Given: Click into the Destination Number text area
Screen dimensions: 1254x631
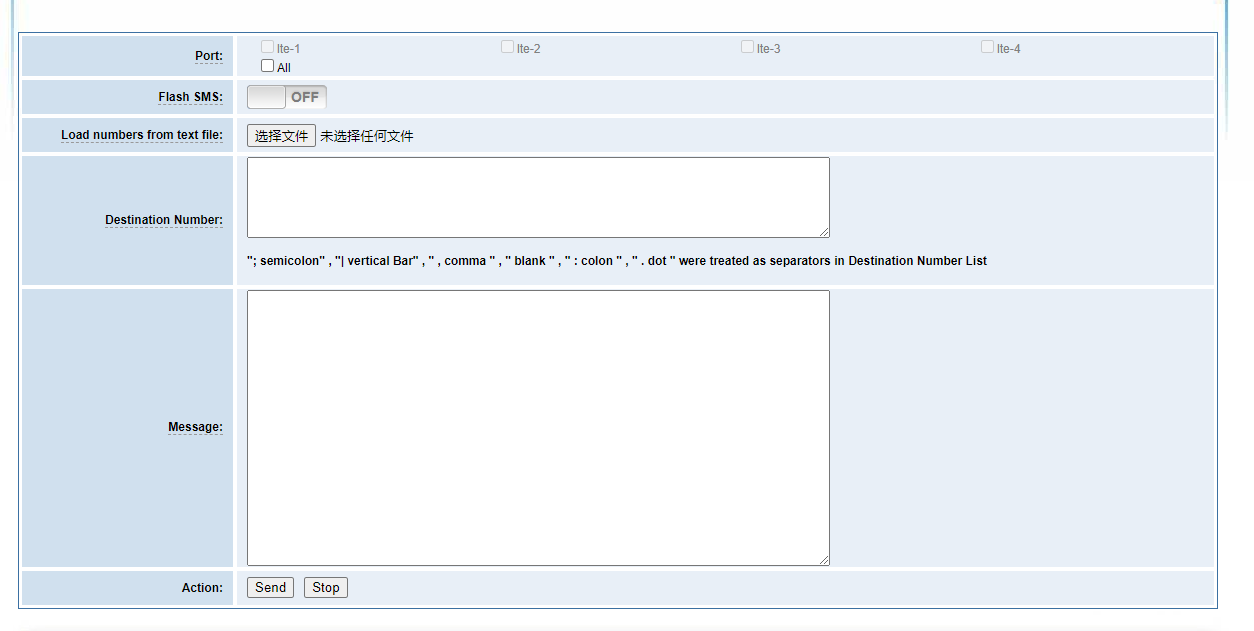Looking at the screenshot, I should pyautogui.click(x=538, y=197).
